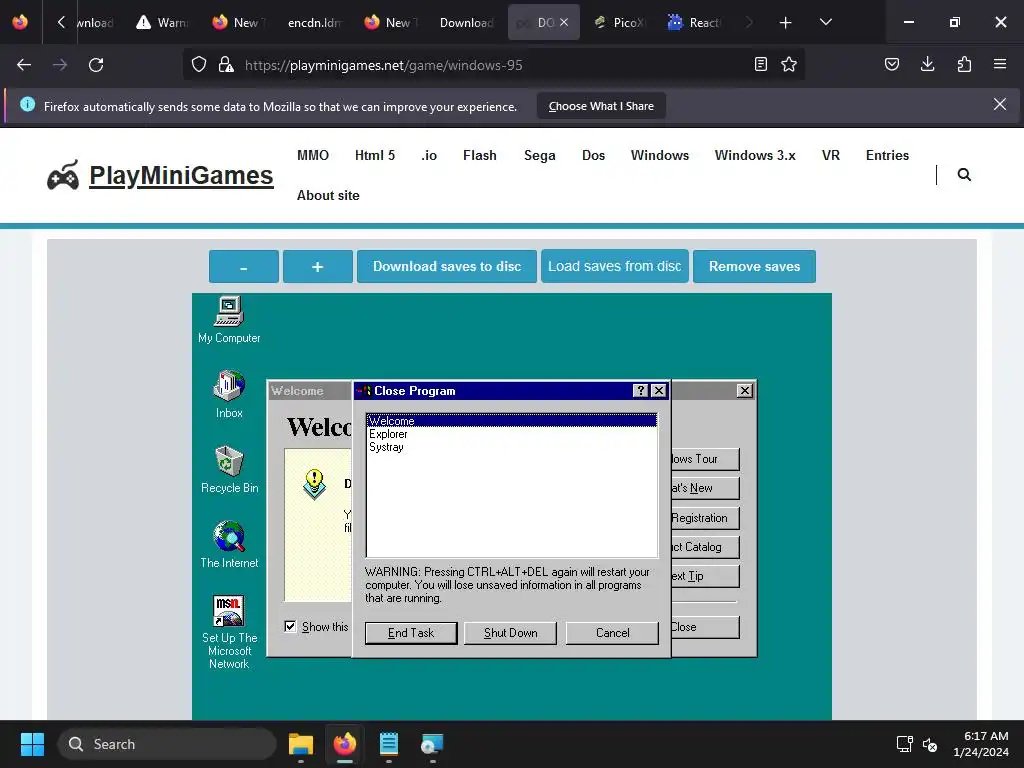Click Load saves from disc
Screen dimensions: 1024x768
(615, 266)
